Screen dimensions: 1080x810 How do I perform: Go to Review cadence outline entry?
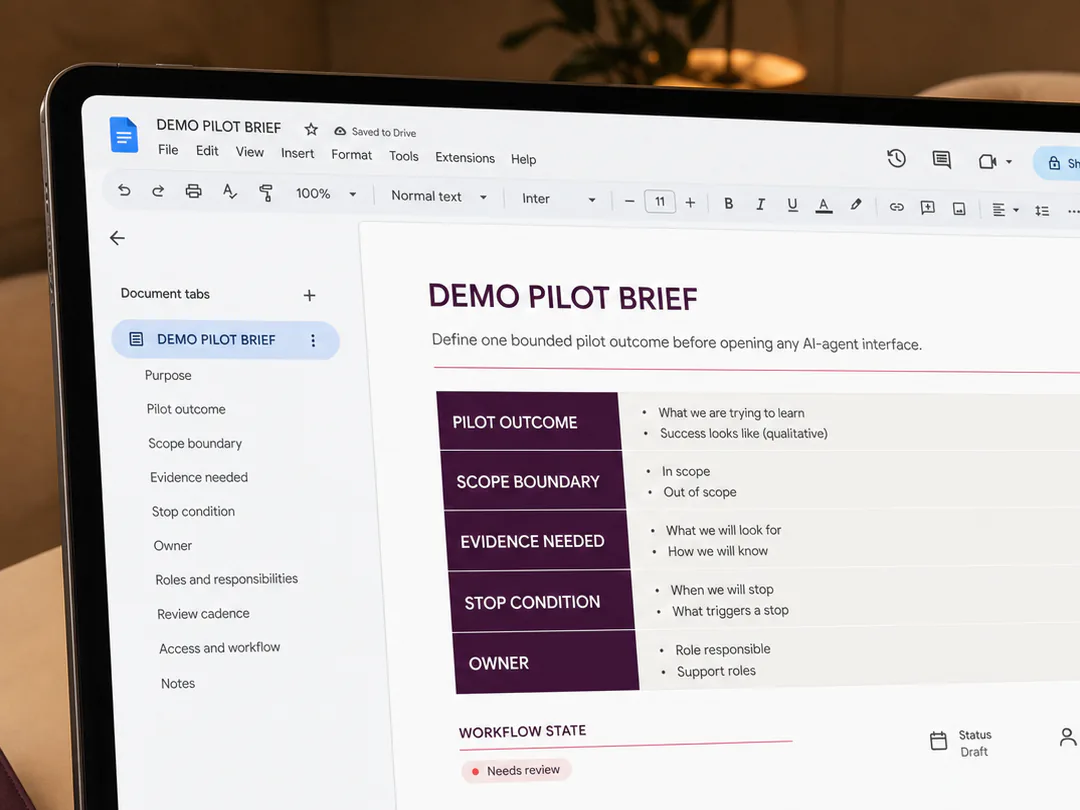click(203, 614)
